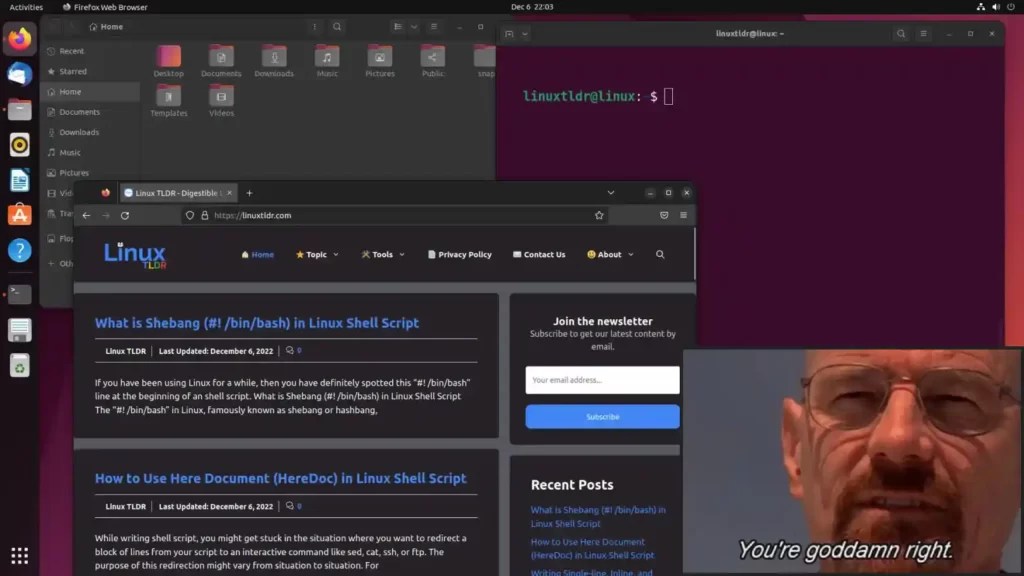The height and width of the screenshot is (576, 1024).
Task: Select Home in the site navigation
Action: tap(258, 255)
